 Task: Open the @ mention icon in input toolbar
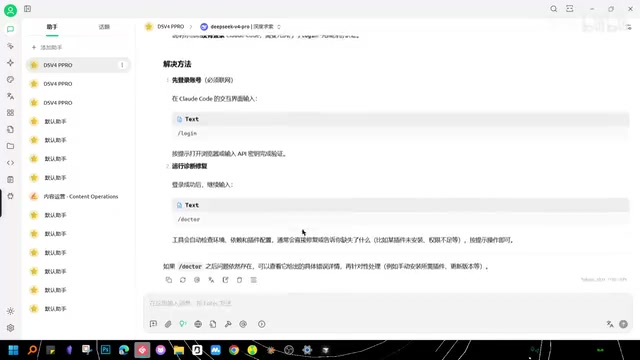tap(243, 324)
